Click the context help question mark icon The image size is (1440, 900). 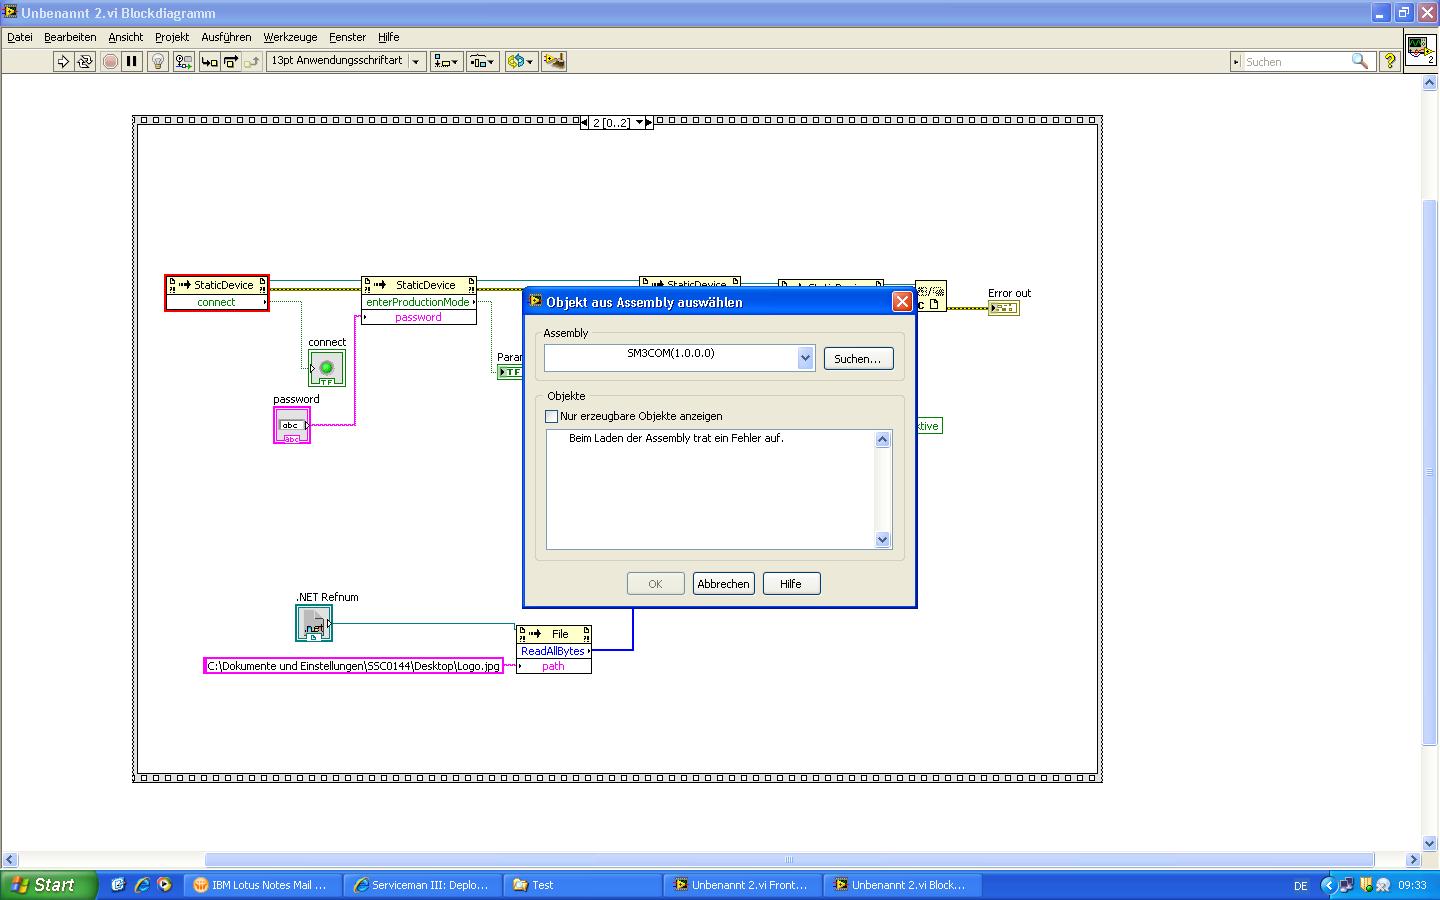(x=1389, y=62)
